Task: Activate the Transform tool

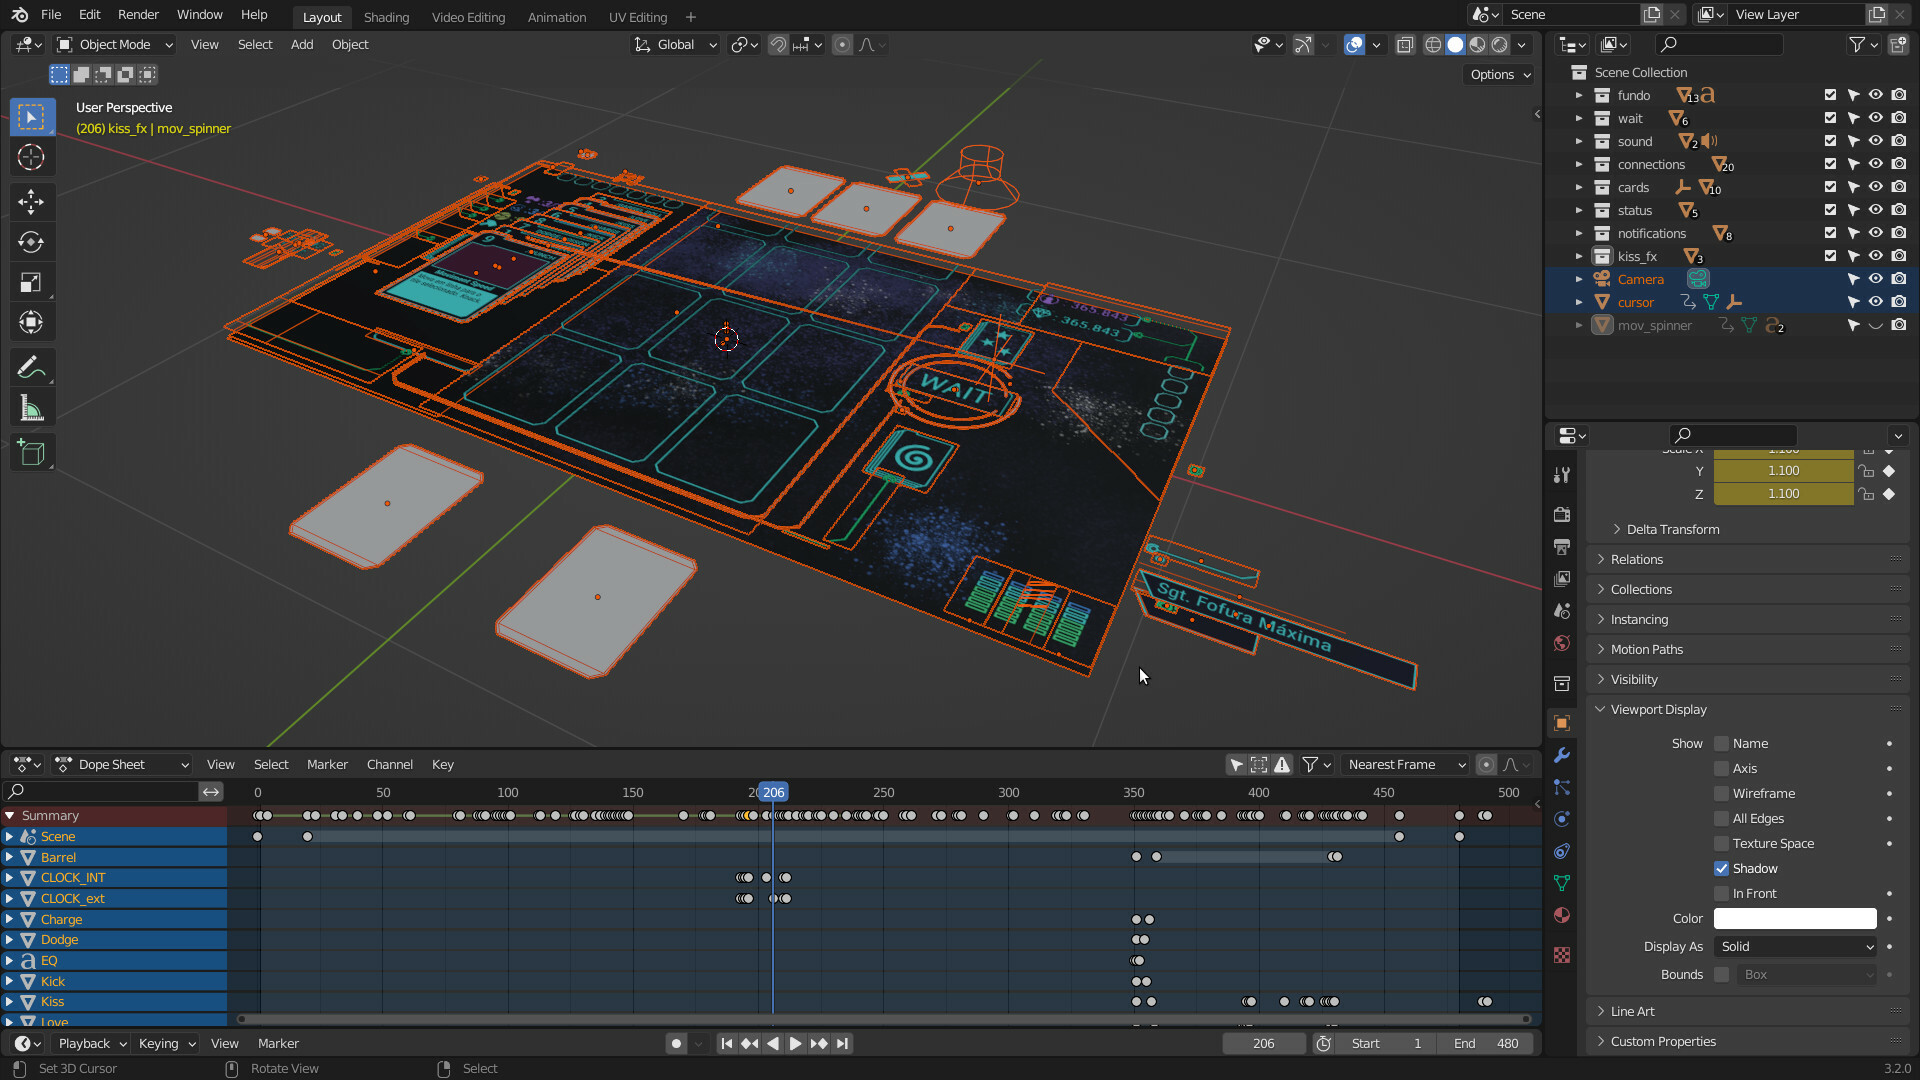Action: (x=31, y=322)
